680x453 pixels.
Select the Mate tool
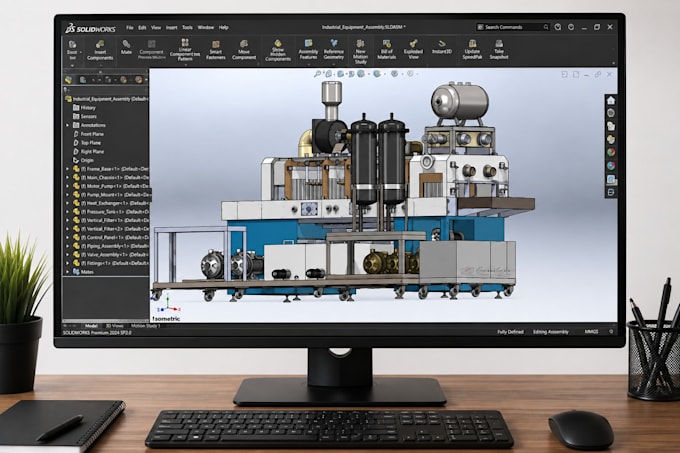click(x=126, y=47)
